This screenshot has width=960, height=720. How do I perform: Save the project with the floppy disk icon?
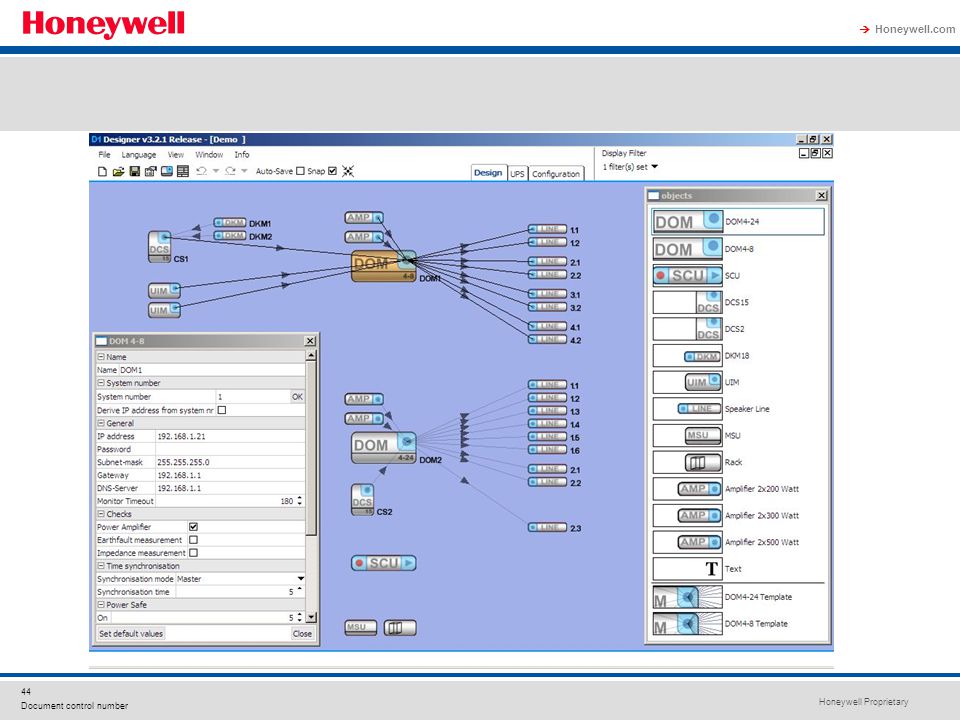(135, 171)
